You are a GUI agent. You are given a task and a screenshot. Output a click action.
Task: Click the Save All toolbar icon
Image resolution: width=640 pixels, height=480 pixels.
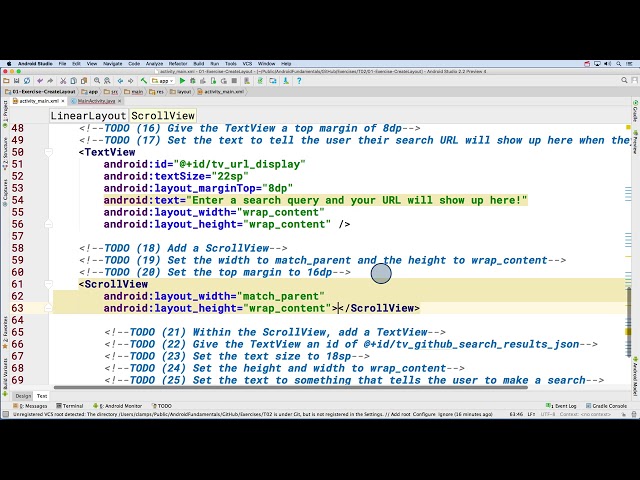(17, 81)
